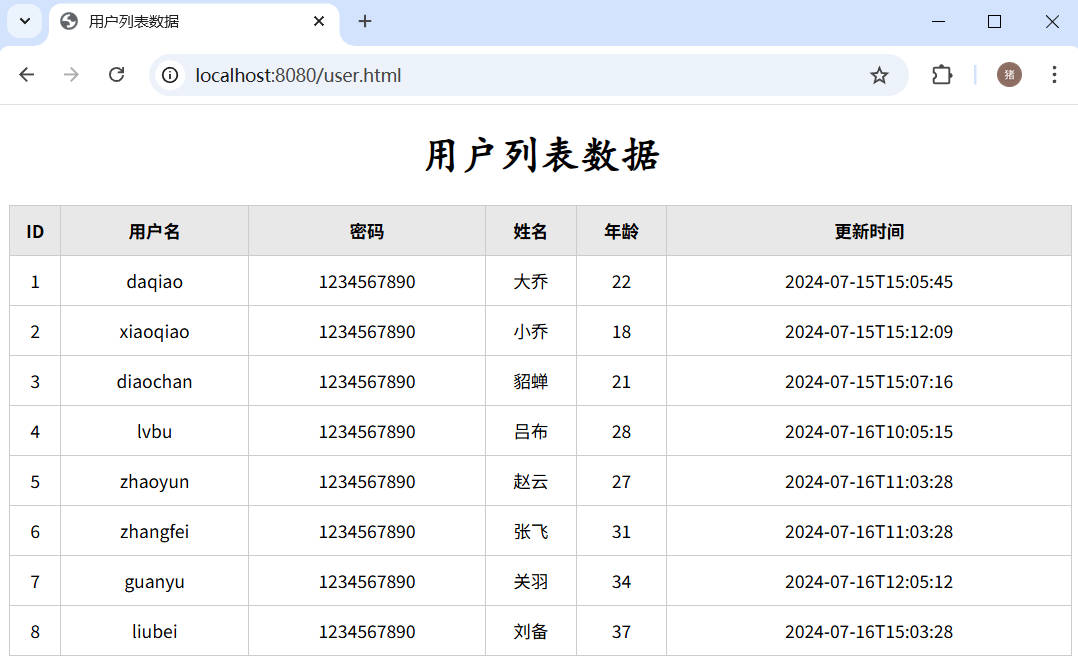Maximize the browser window
This screenshot has width=1078, height=666.
click(994, 21)
